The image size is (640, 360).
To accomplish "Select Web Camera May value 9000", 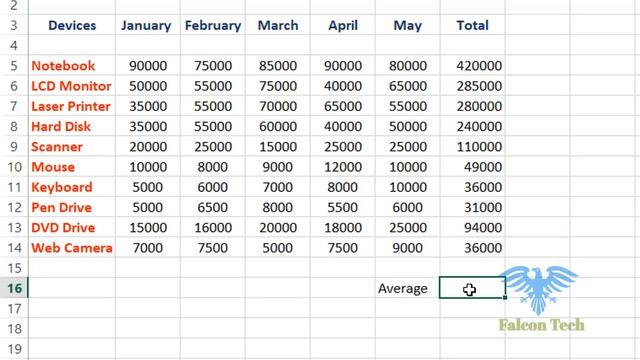I will pos(407,248).
